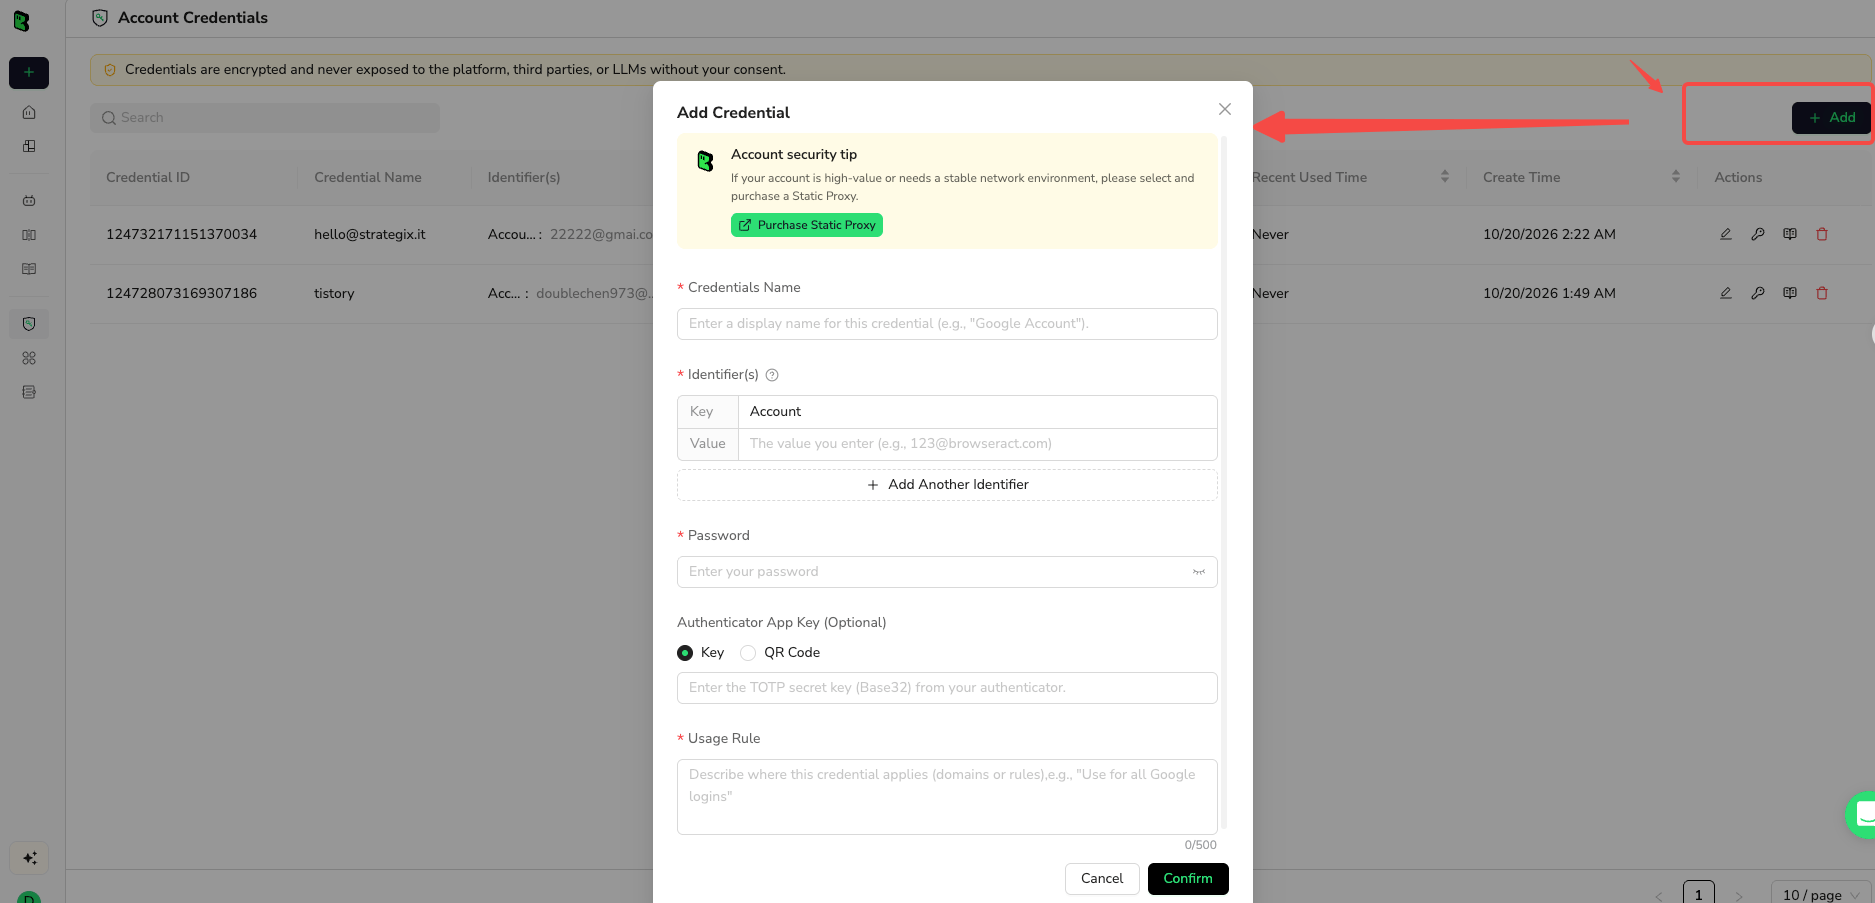Confirm the new credential
Image resolution: width=1875 pixels, height=903 pixels.
click(1188, 879)
